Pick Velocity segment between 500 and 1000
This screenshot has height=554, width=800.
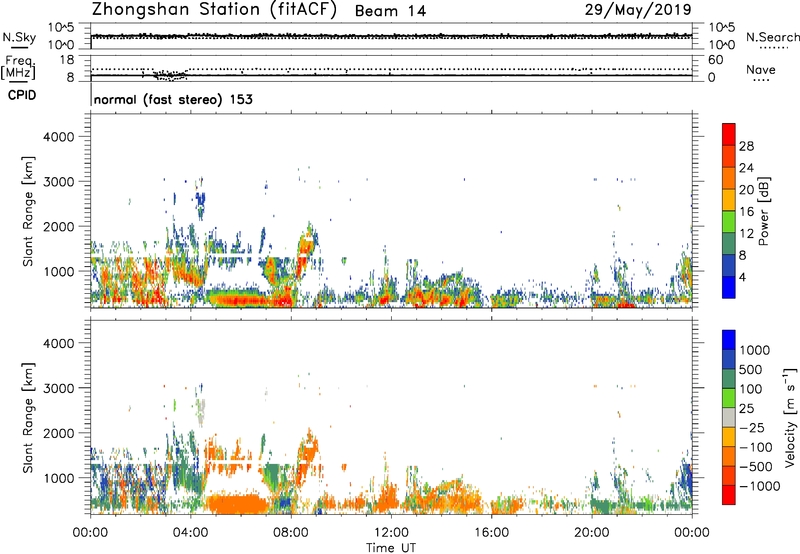729,359
